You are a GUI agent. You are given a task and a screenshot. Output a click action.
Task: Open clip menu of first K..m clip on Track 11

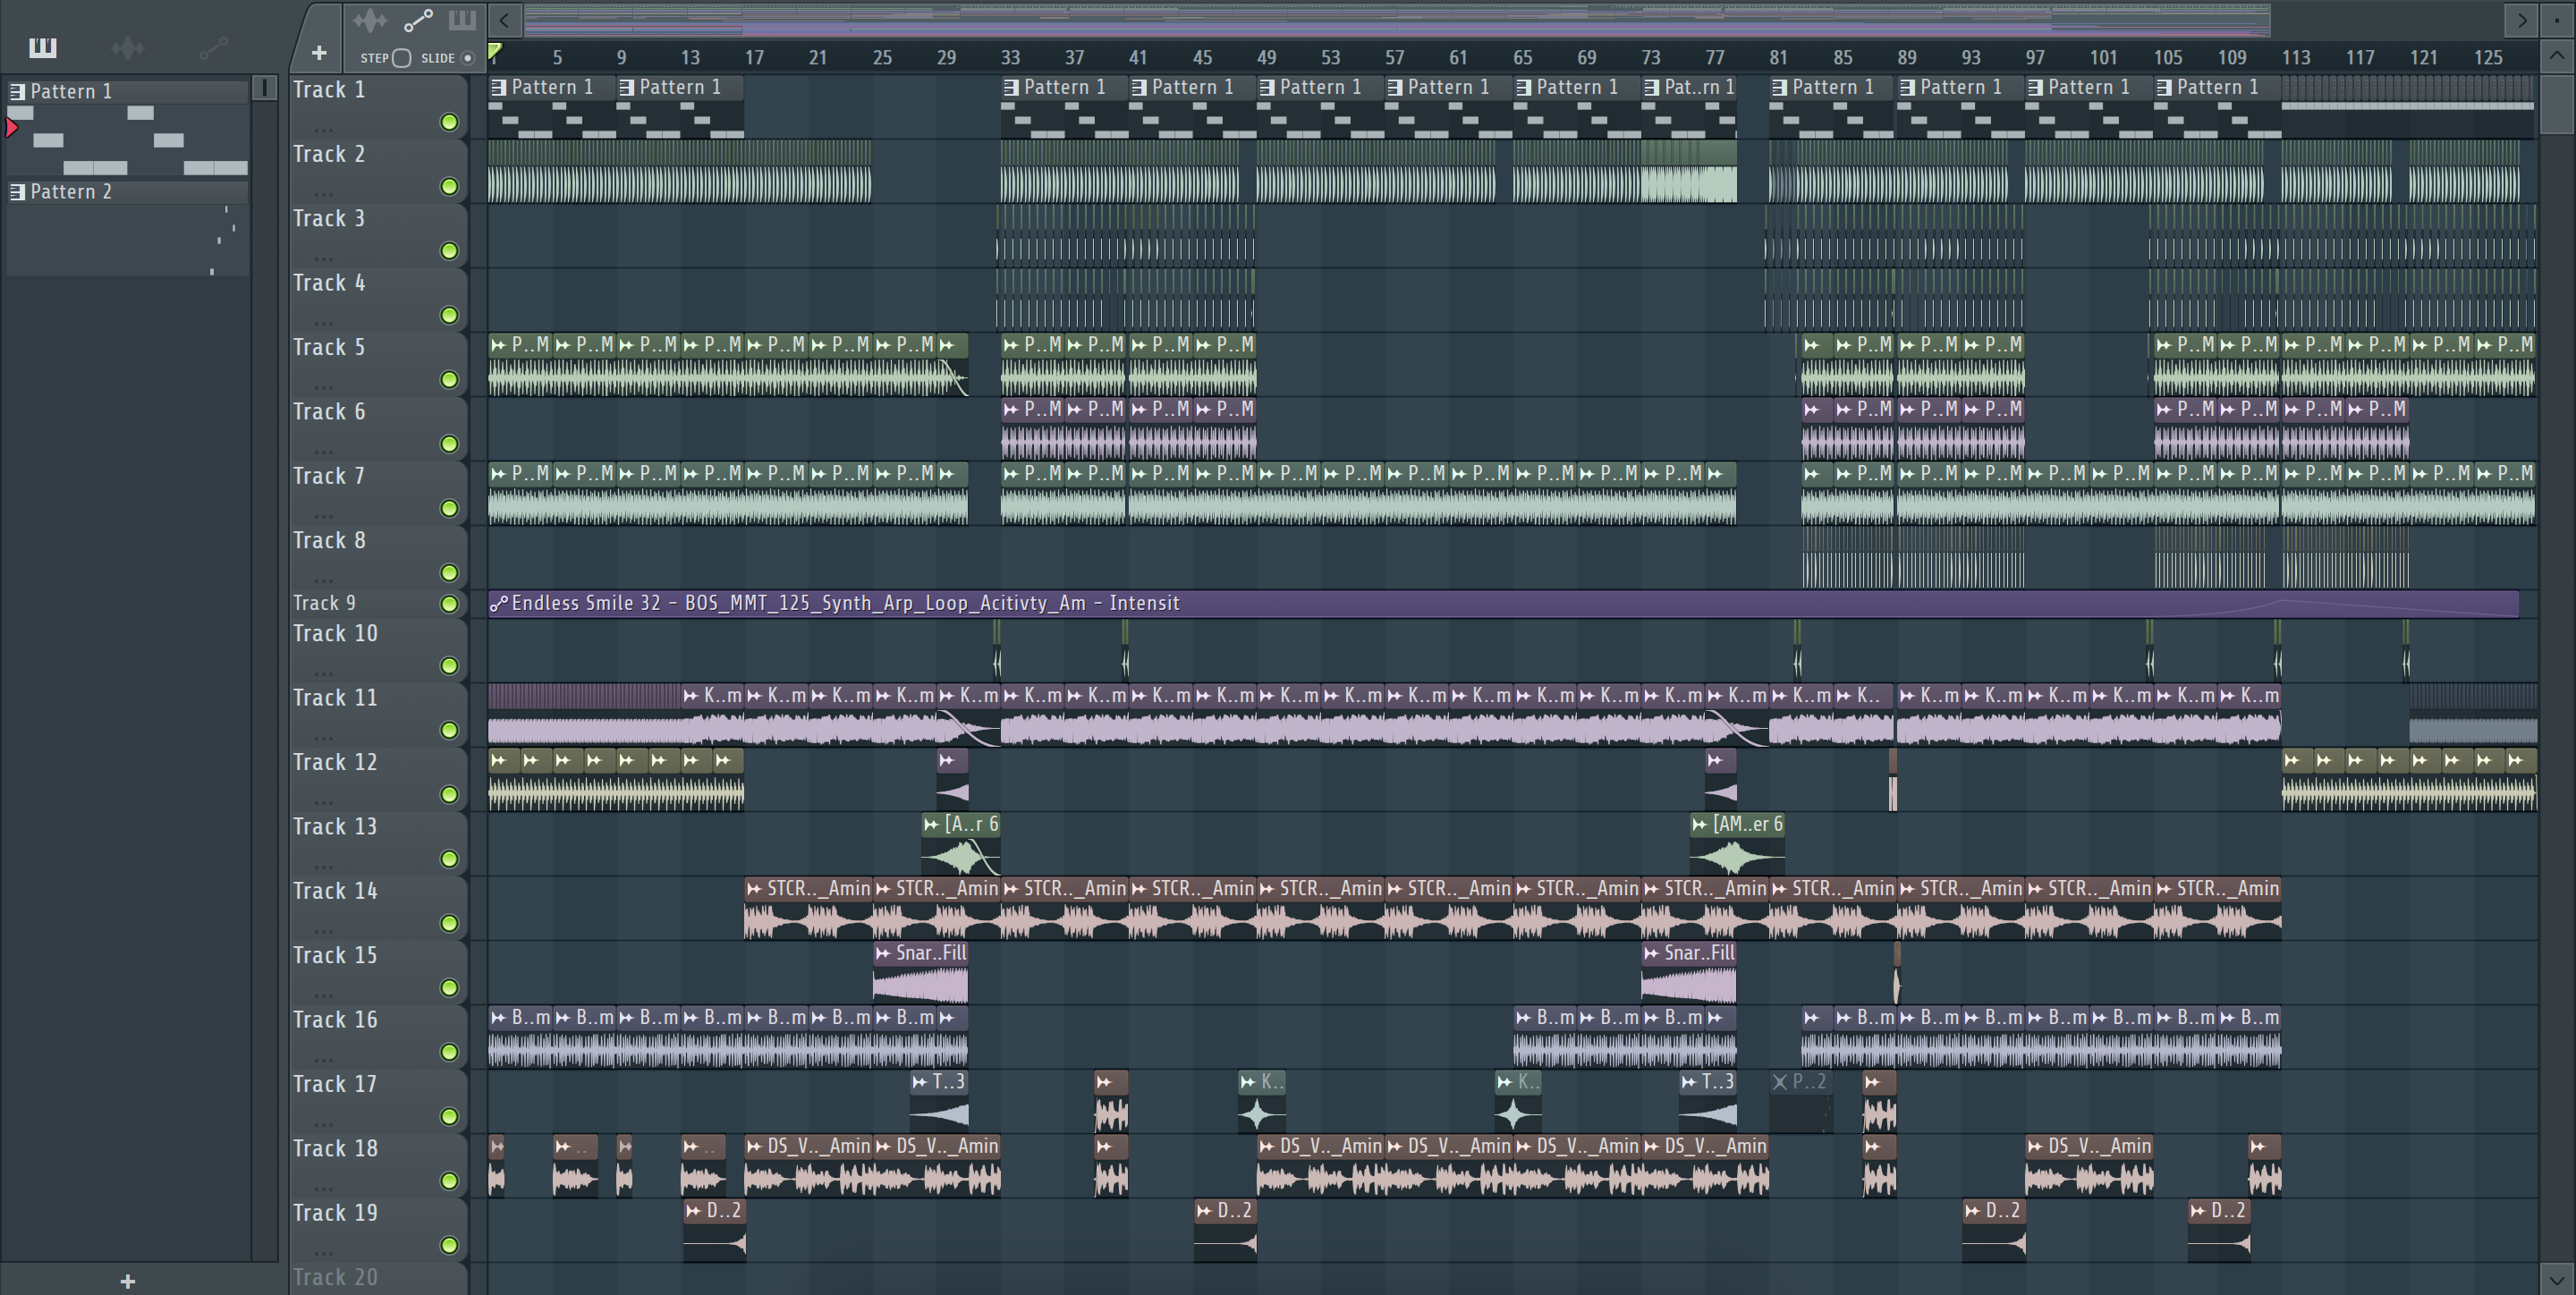692,696
